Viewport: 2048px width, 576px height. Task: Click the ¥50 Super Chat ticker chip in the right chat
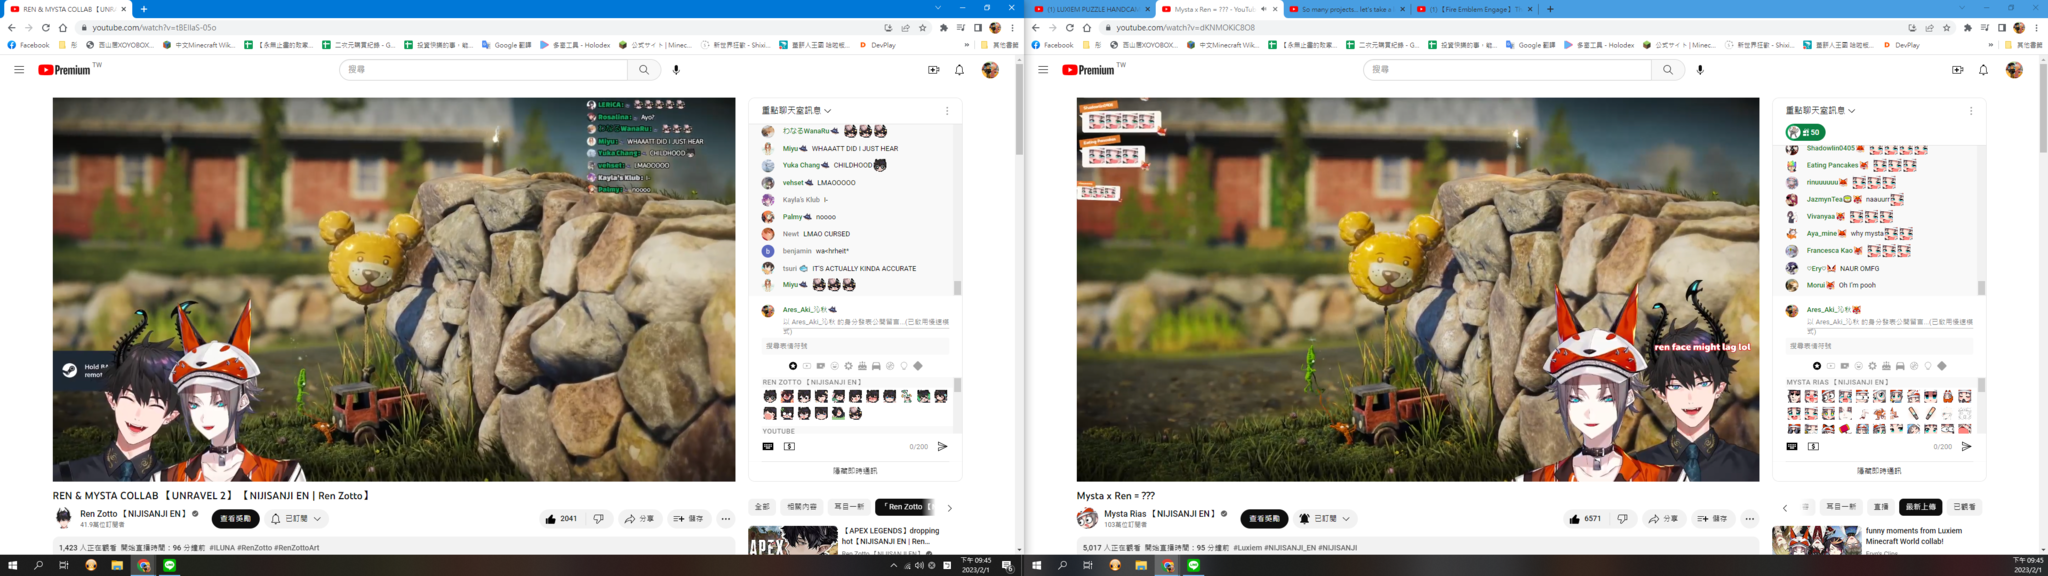point(1806,132)
